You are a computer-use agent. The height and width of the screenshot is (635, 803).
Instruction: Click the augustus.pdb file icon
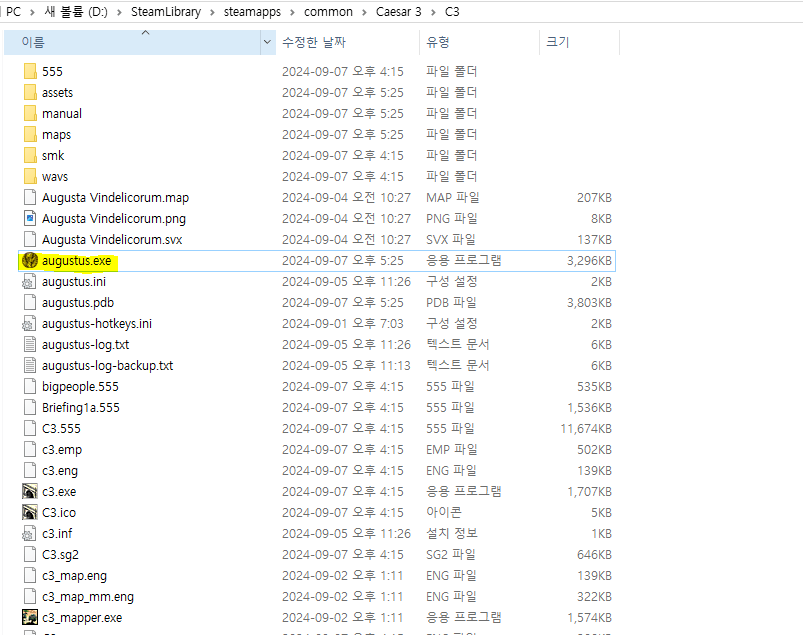click(x=30, y=302)
